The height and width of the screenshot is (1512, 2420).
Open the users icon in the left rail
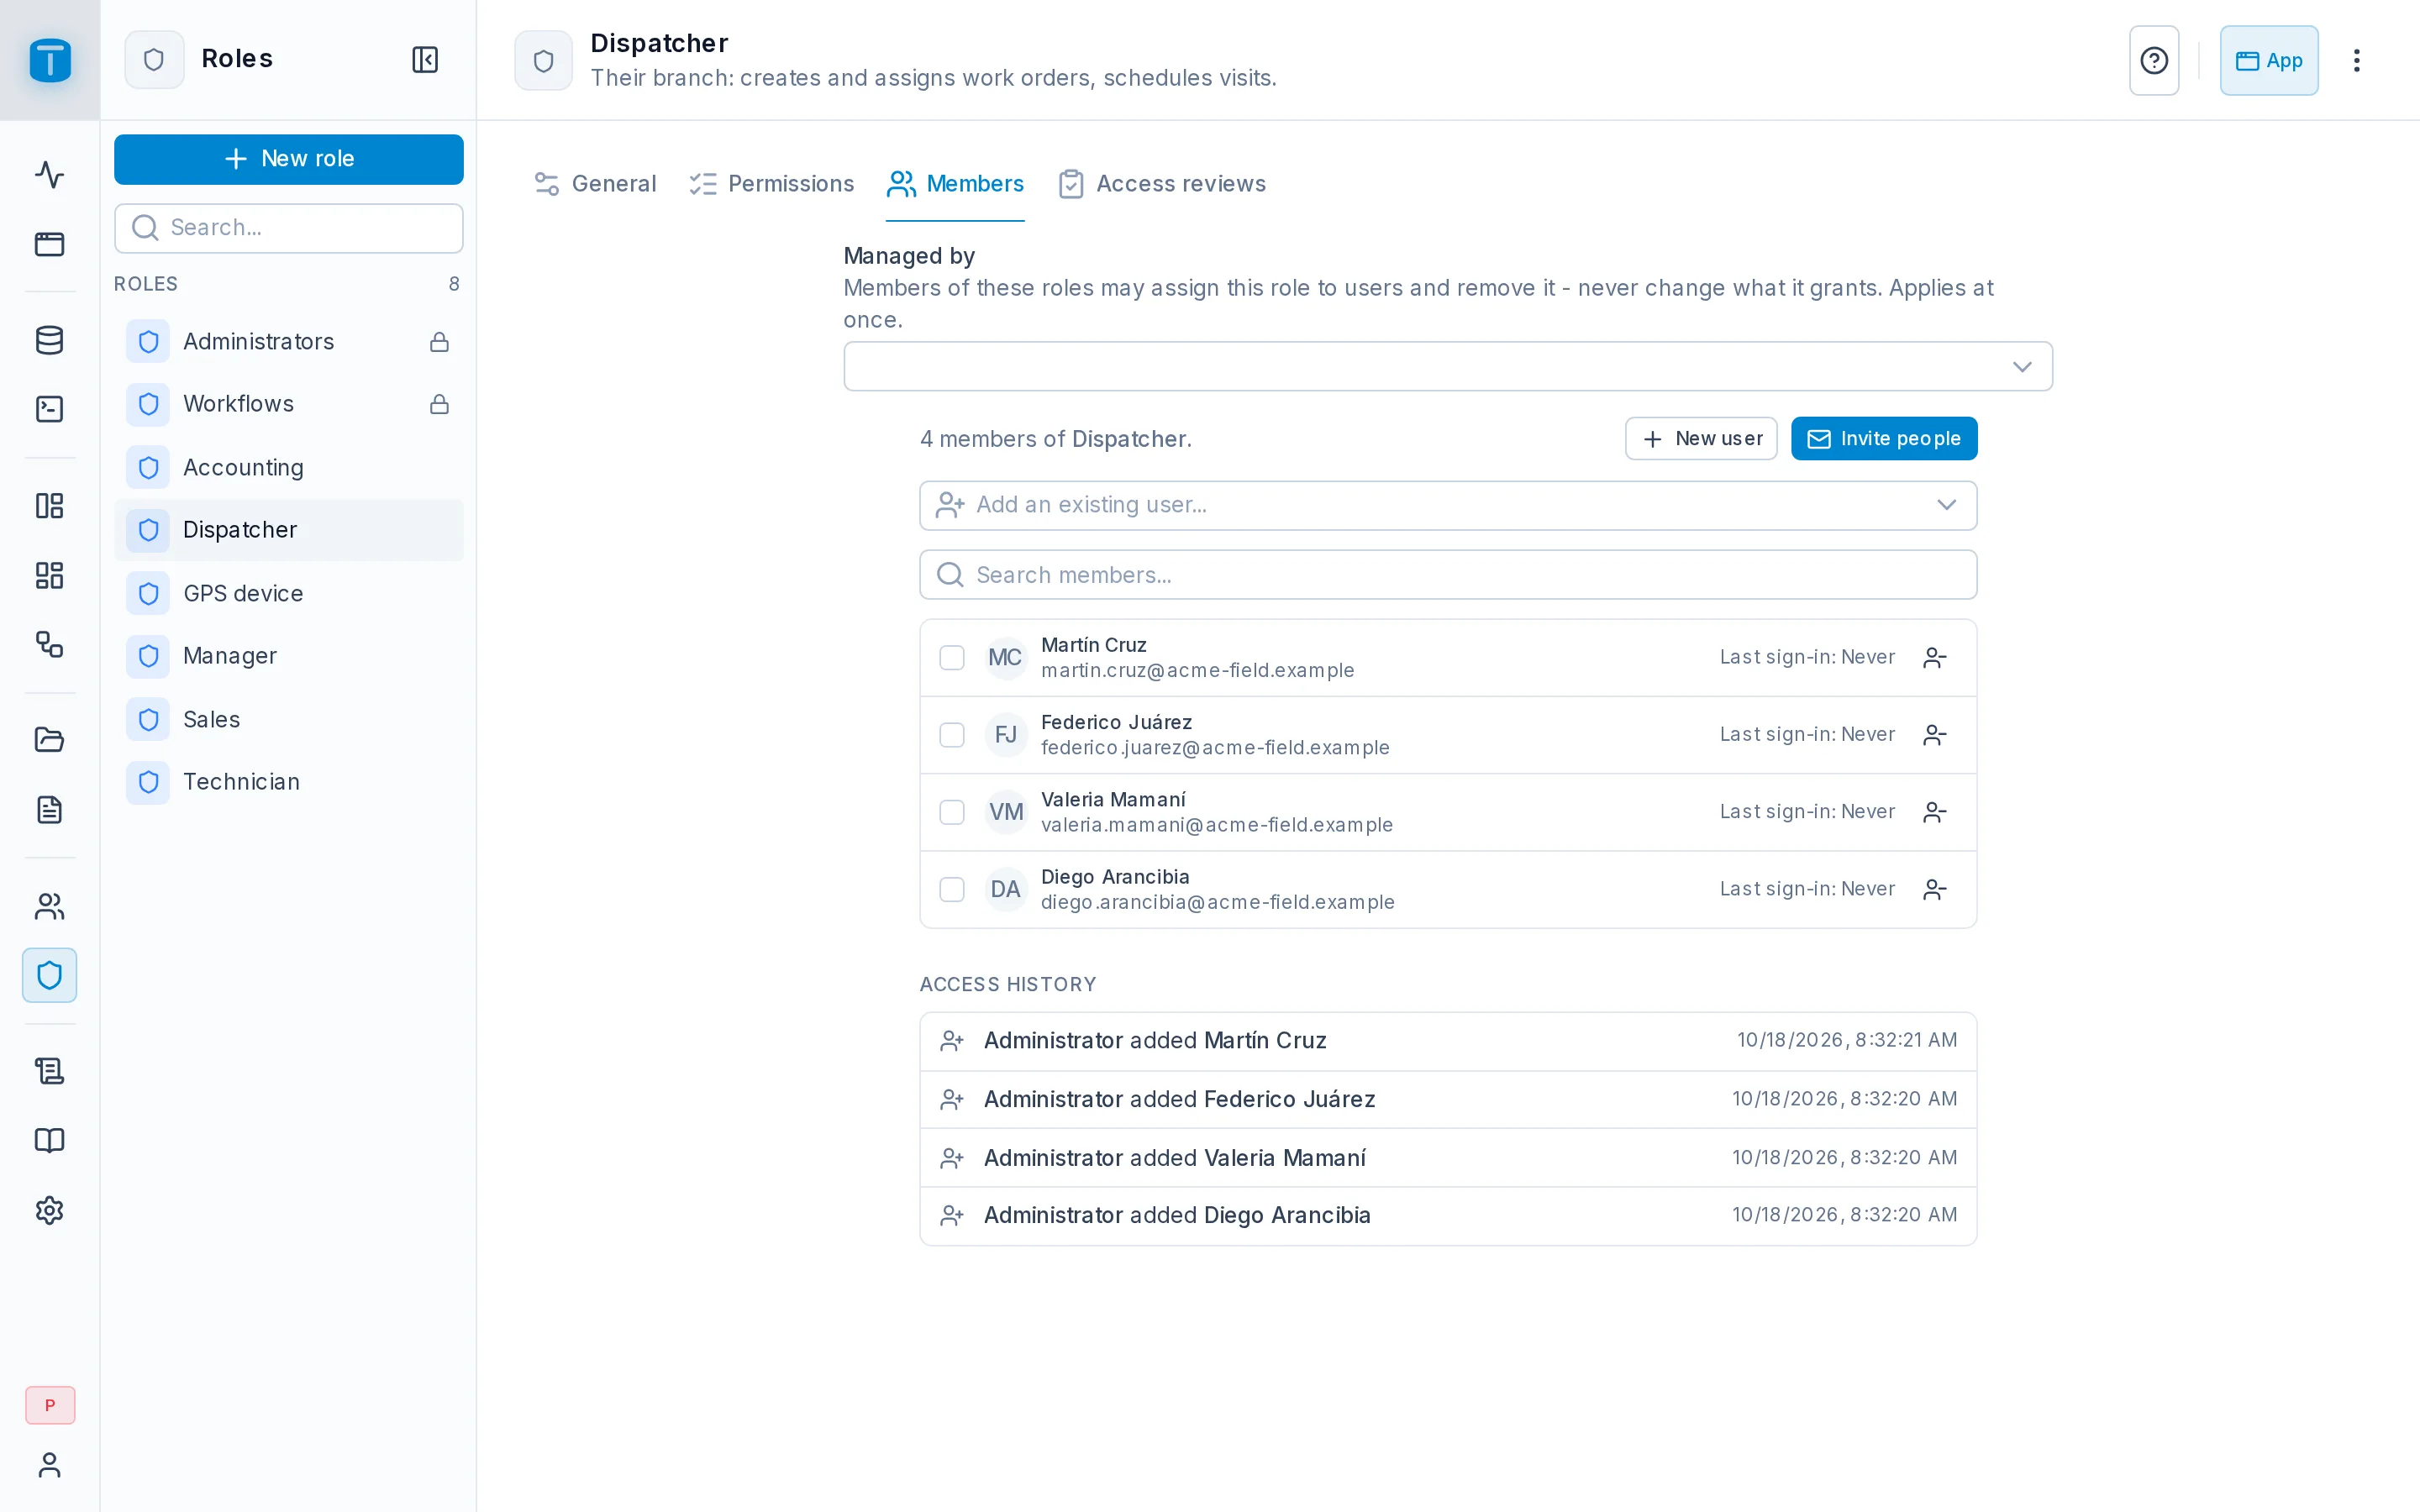[x=50, y=906]
